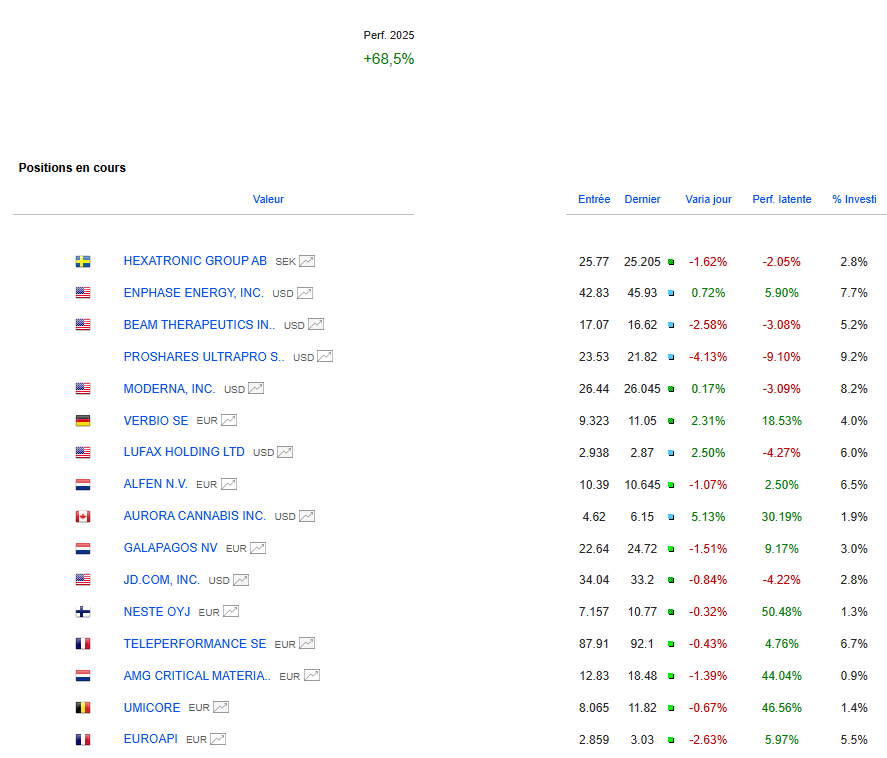Click the Belgian flag beside UMICORE
Screen dimensions: 887x758
83,708
